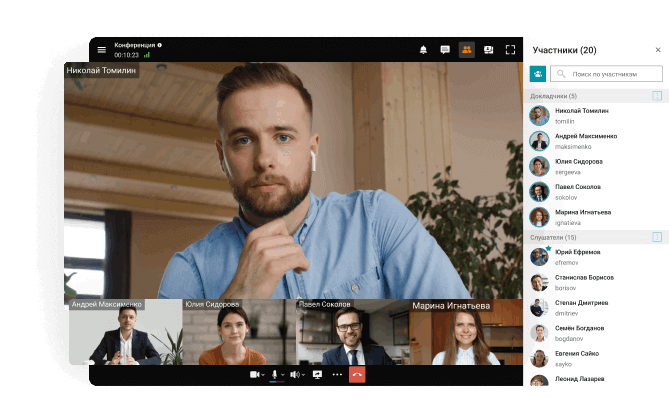Open more options (three dots)
Image resolution: width=669 pixels, height=409 pixels.
pos(337,374)
